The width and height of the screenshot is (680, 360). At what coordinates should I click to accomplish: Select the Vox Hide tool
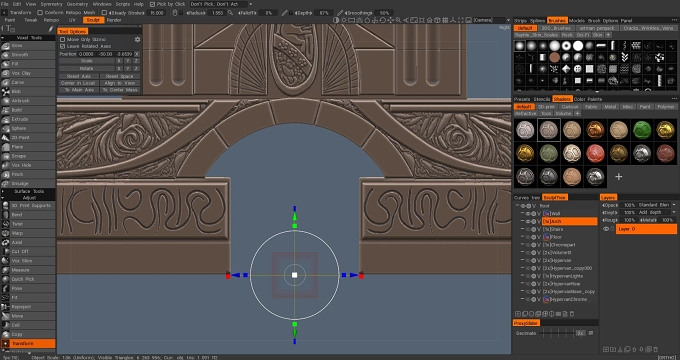[28, 165]
